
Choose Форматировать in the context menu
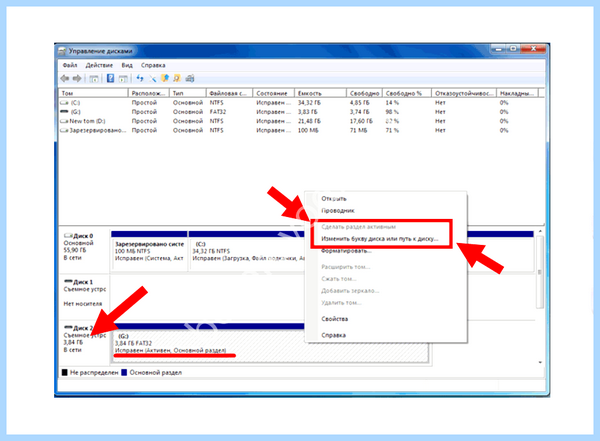(x=386, y=251)
